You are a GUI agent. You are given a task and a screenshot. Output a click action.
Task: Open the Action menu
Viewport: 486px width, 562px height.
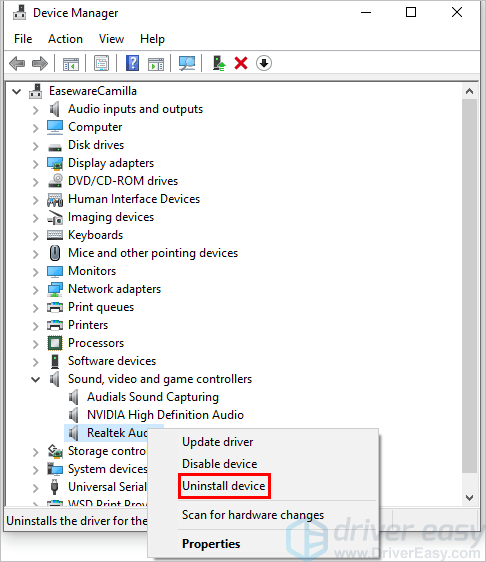66,39
